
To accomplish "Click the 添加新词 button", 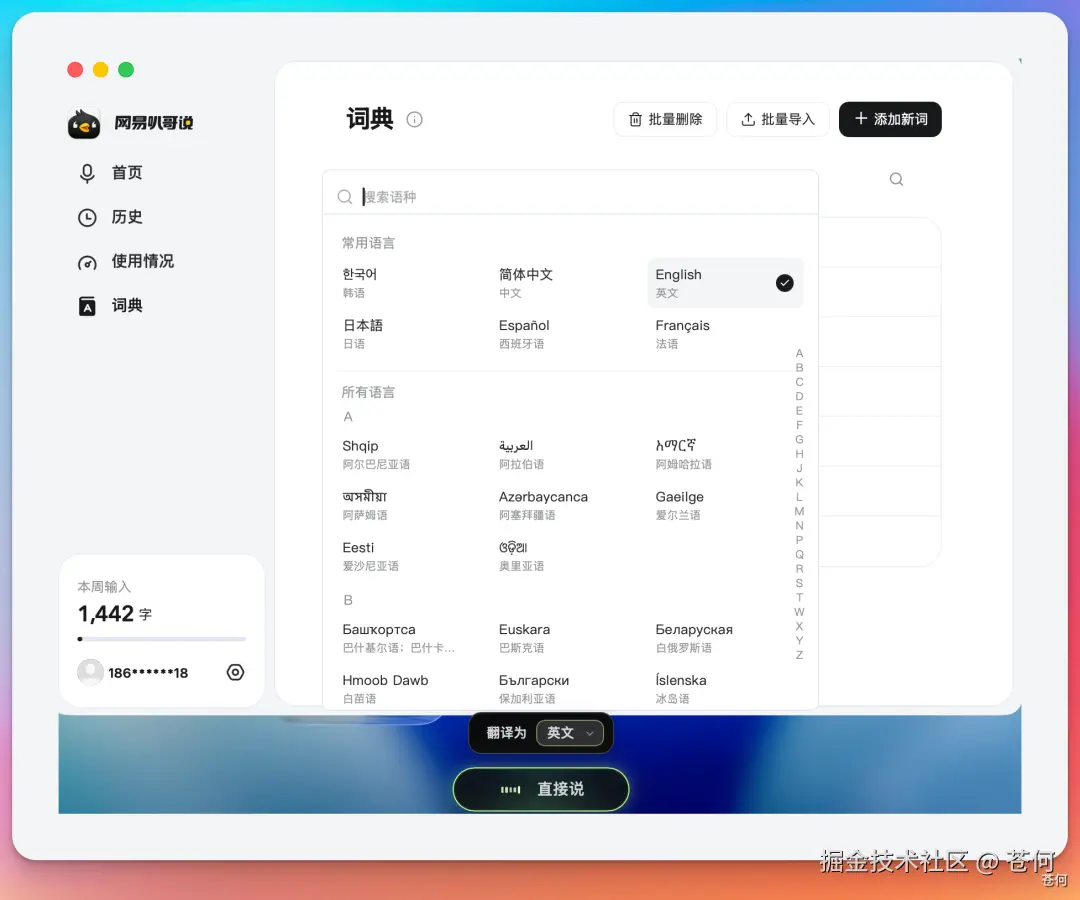I will click(890, 119).
